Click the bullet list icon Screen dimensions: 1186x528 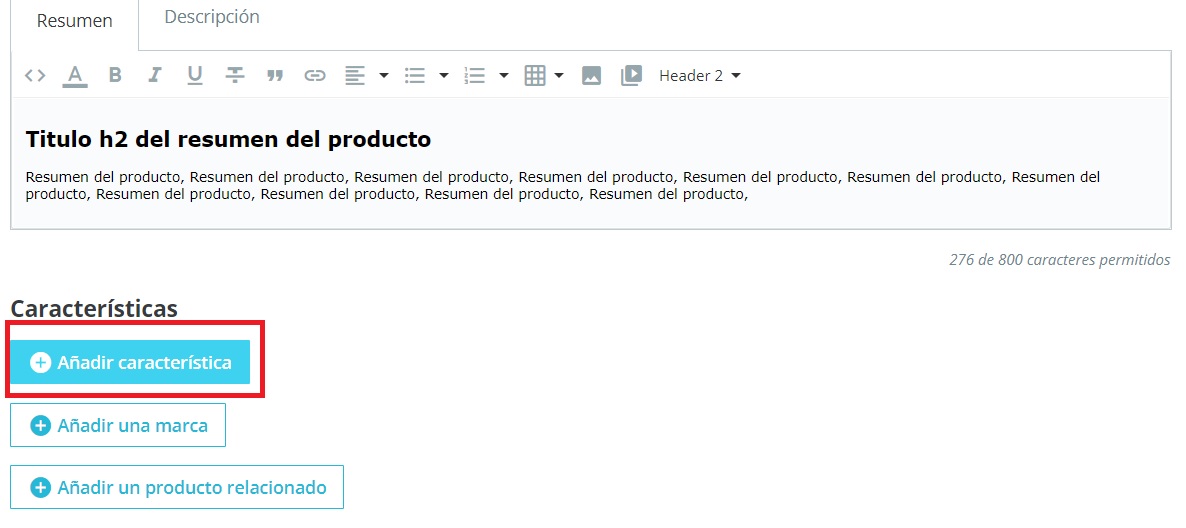pos(414,75)
